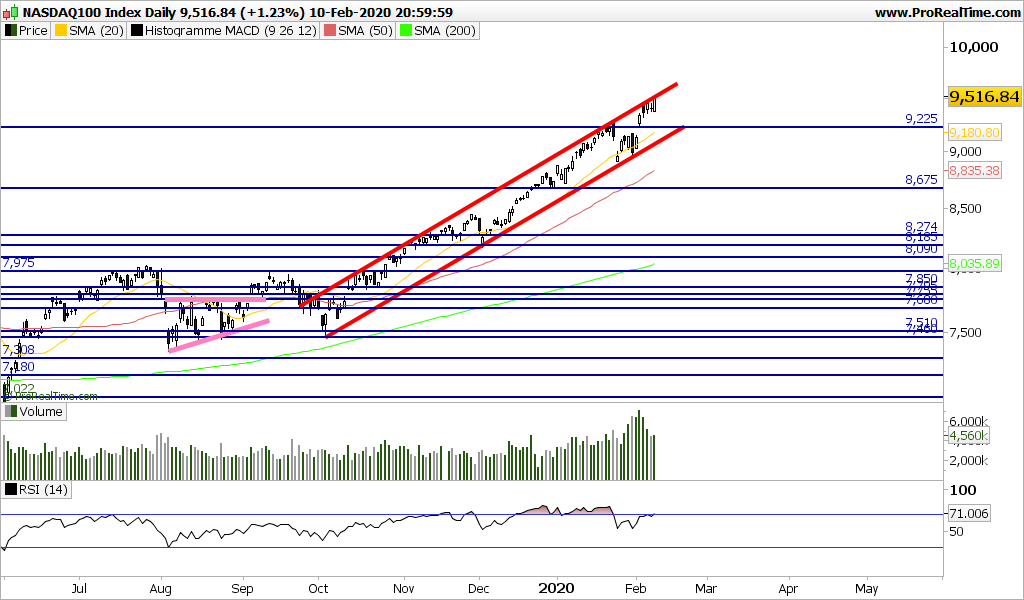The image size is (1024, 600).
Task: Click the red SMA (50) color swatch
Action: (330, 31)
